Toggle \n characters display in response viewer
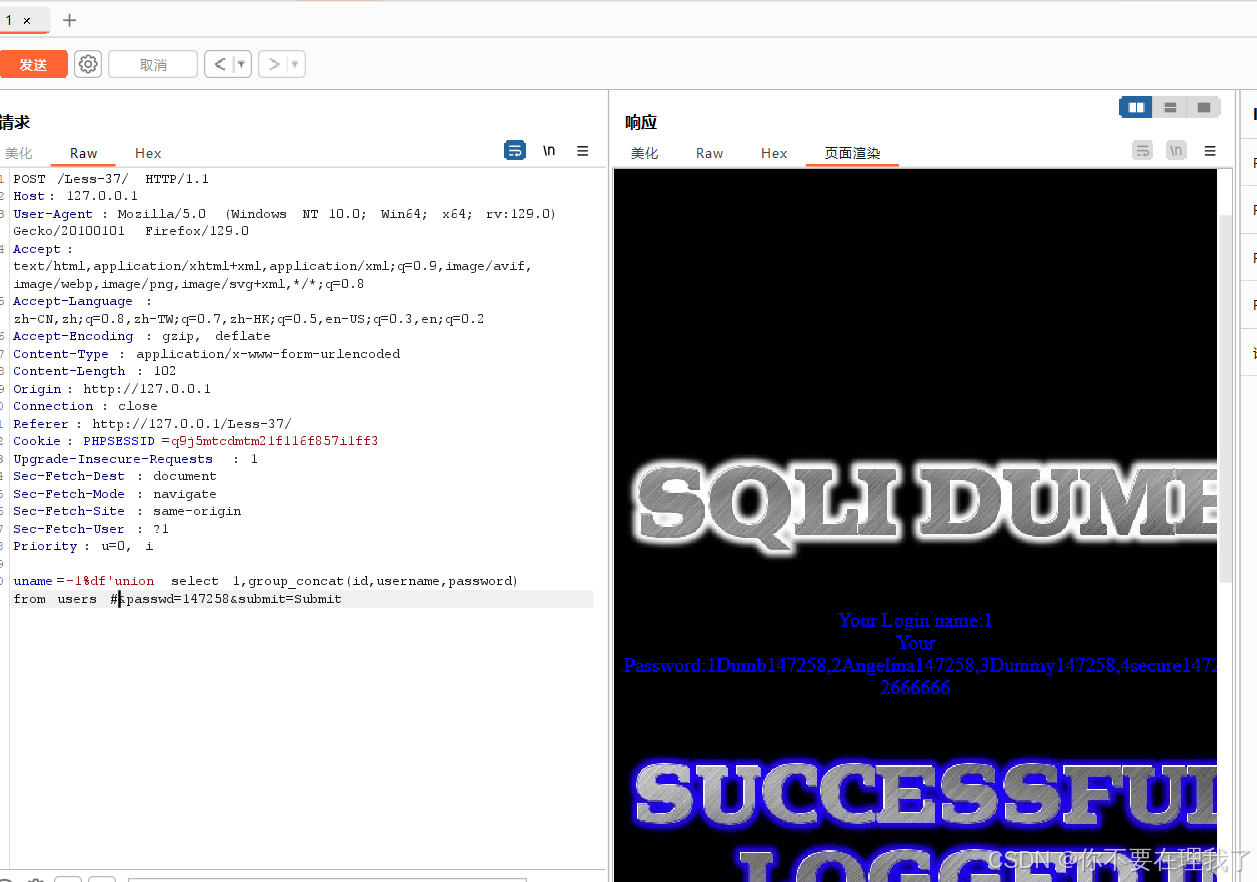1257x882 pixels. point(1177,151)
